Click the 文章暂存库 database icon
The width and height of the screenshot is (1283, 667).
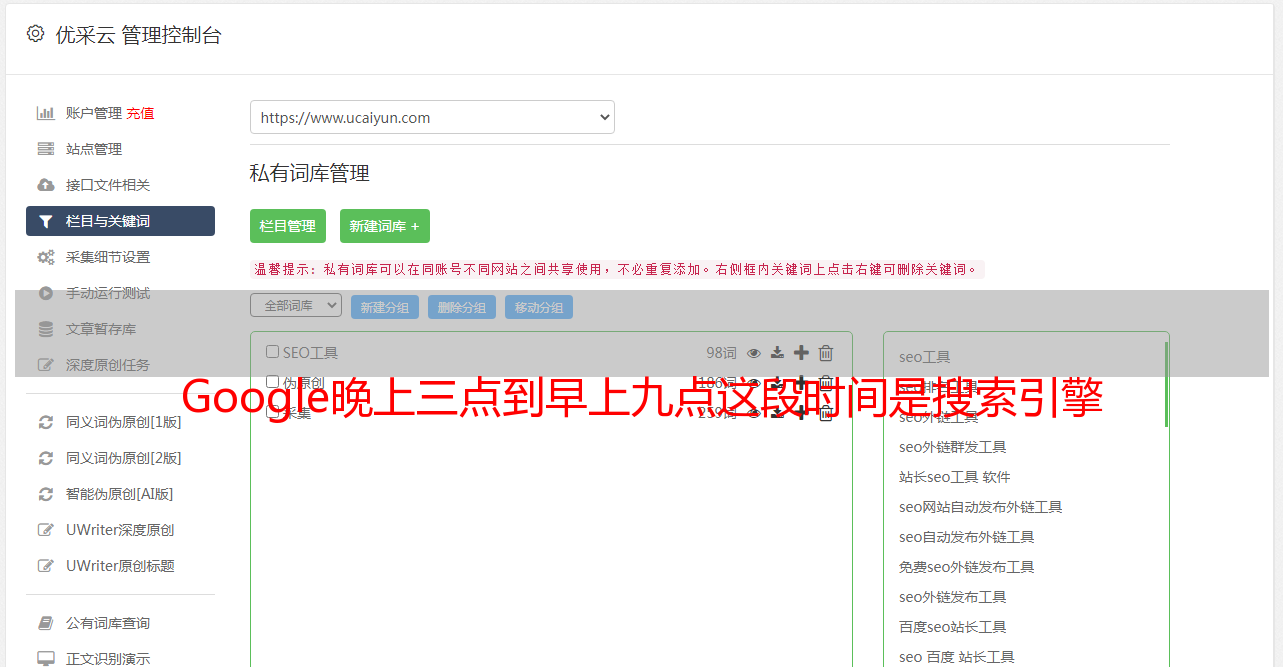(46, 329)
